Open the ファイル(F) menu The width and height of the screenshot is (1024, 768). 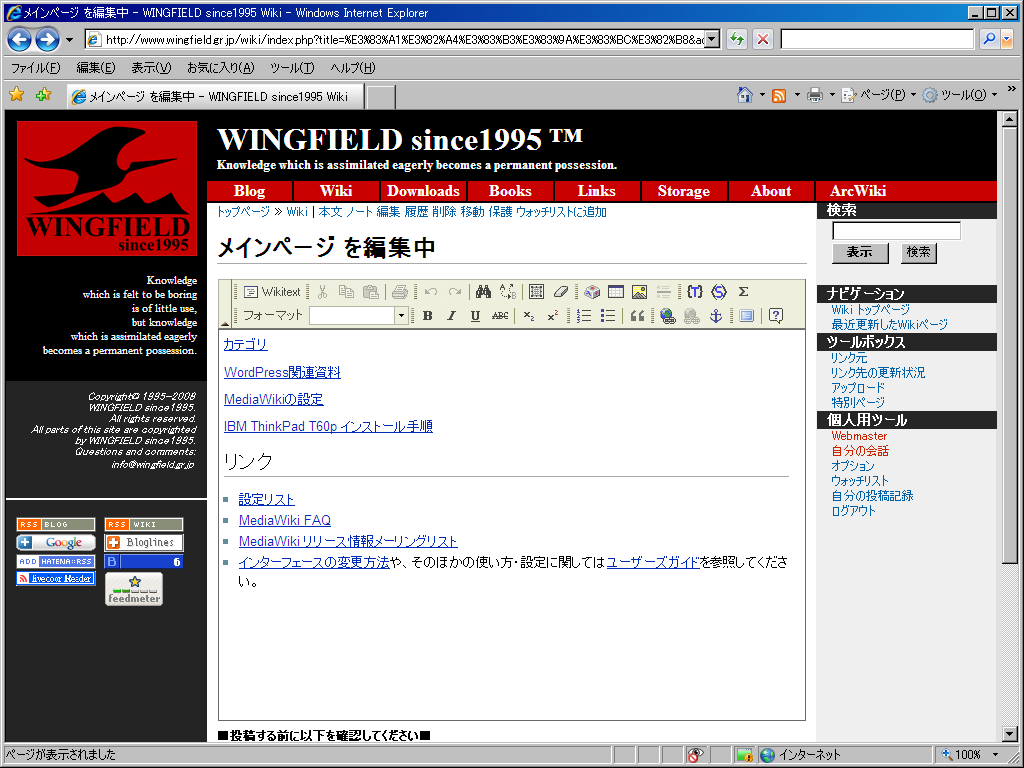point(36,68)
